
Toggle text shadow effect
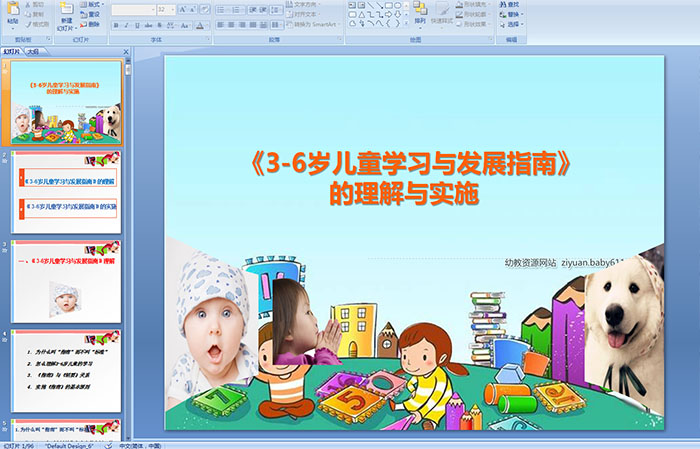pos(159,25)
